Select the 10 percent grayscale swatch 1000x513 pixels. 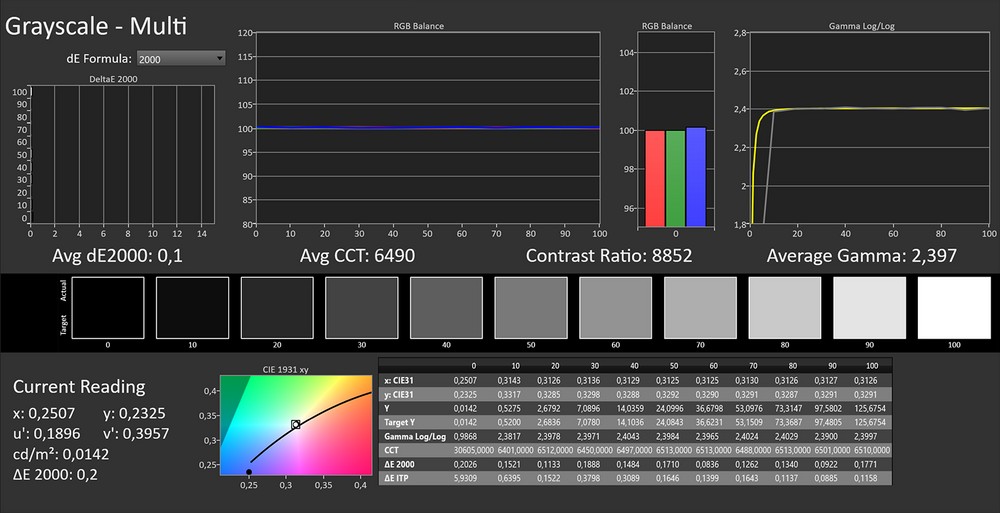(x=192, y=306)
